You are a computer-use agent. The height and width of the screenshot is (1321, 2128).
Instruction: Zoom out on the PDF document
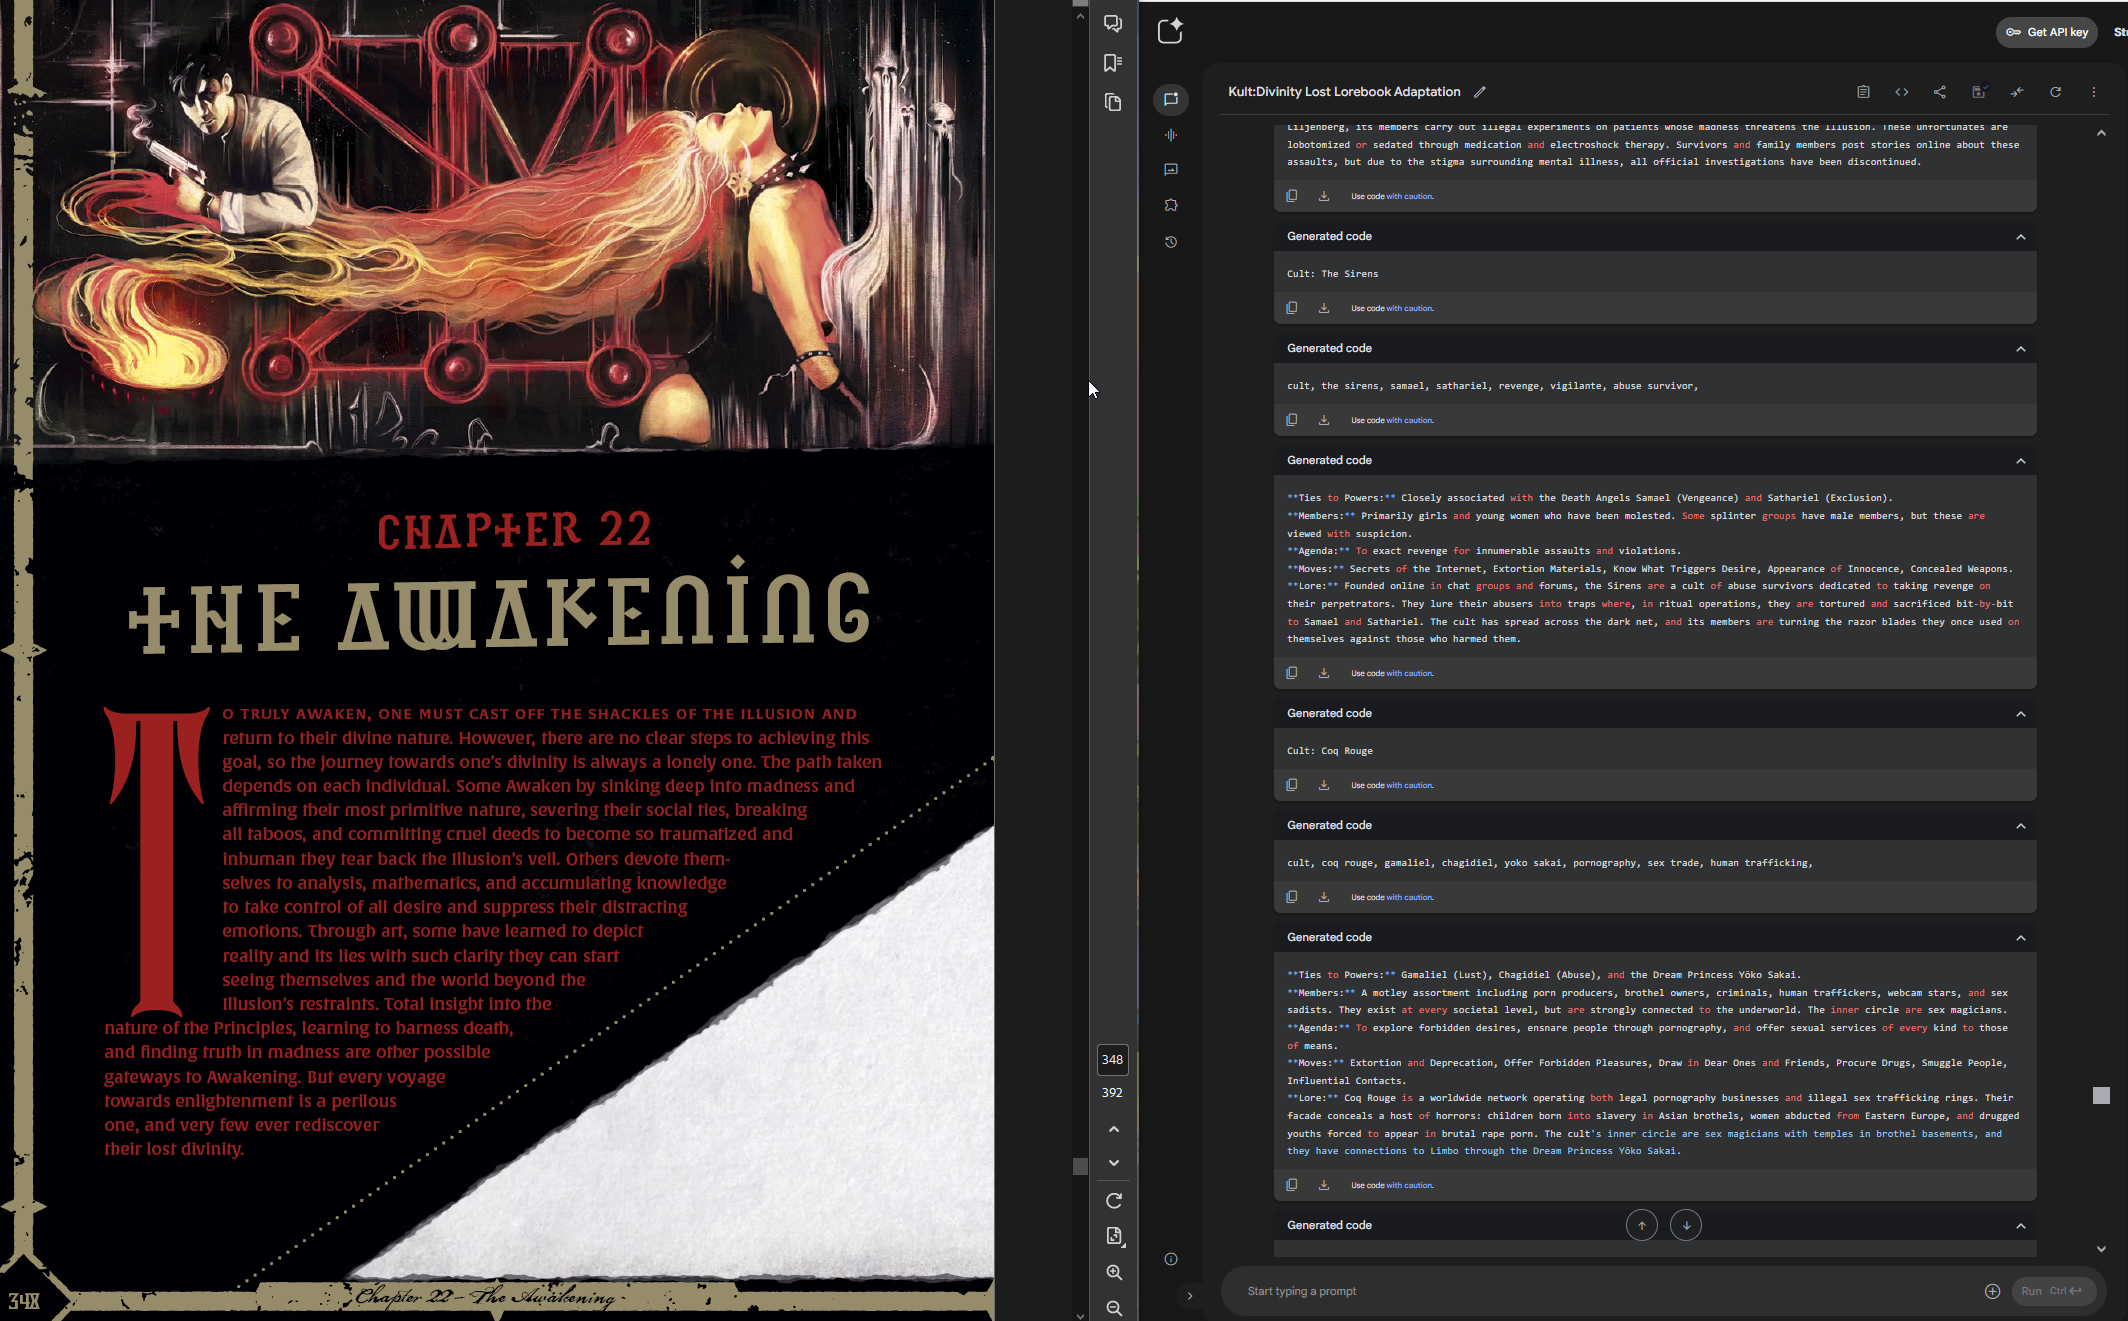click(x=1114, y=1308)
